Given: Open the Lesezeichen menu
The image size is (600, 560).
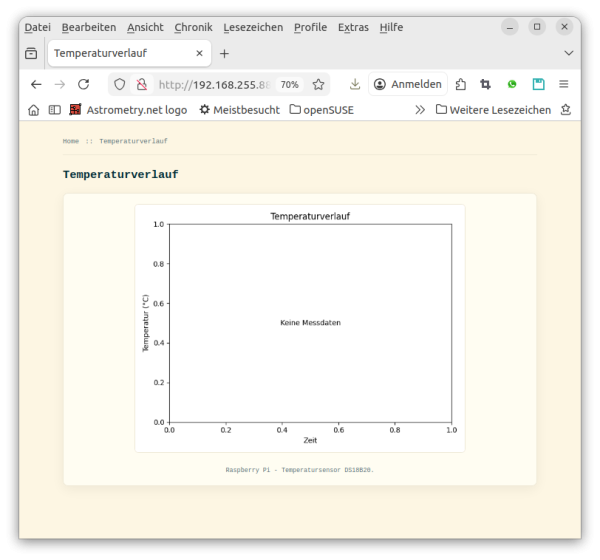Looking at the screenshot, I should coord(252,28).
